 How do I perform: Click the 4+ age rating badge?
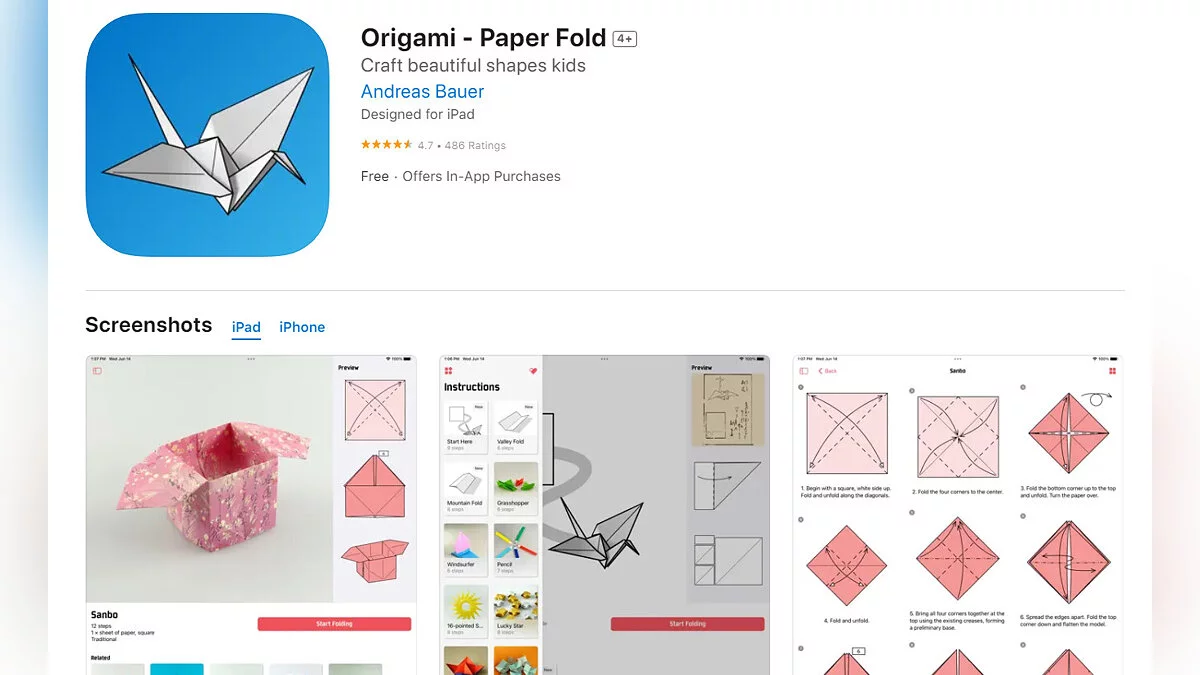coord(625,39)
